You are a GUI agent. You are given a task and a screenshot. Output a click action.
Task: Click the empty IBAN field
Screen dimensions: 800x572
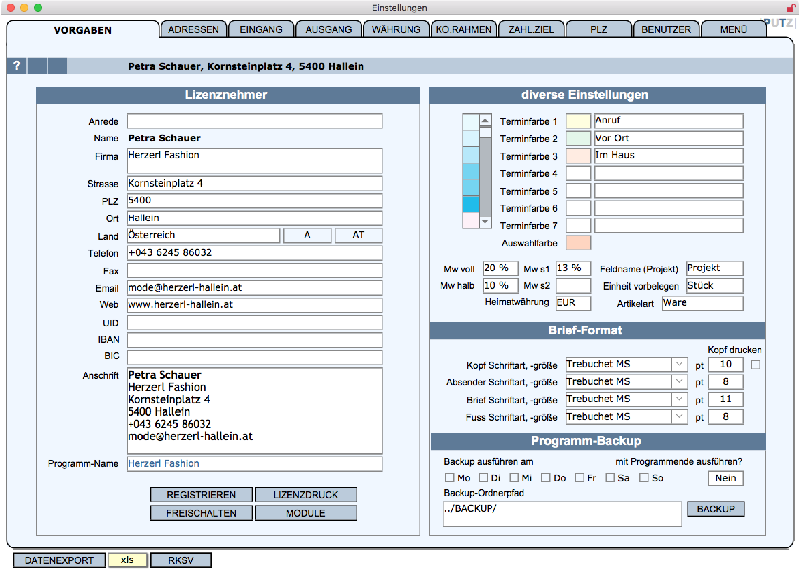coord(255,340)
